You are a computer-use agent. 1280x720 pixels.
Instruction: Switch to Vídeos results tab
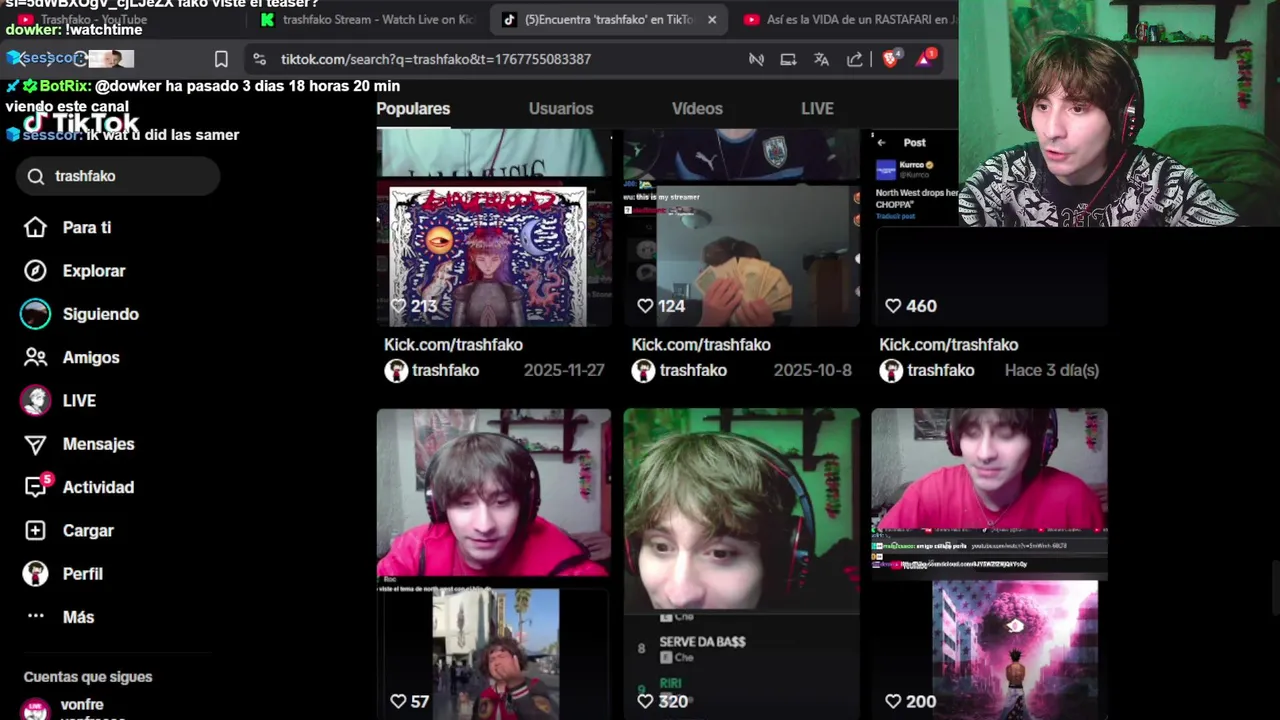coord(697,109)
